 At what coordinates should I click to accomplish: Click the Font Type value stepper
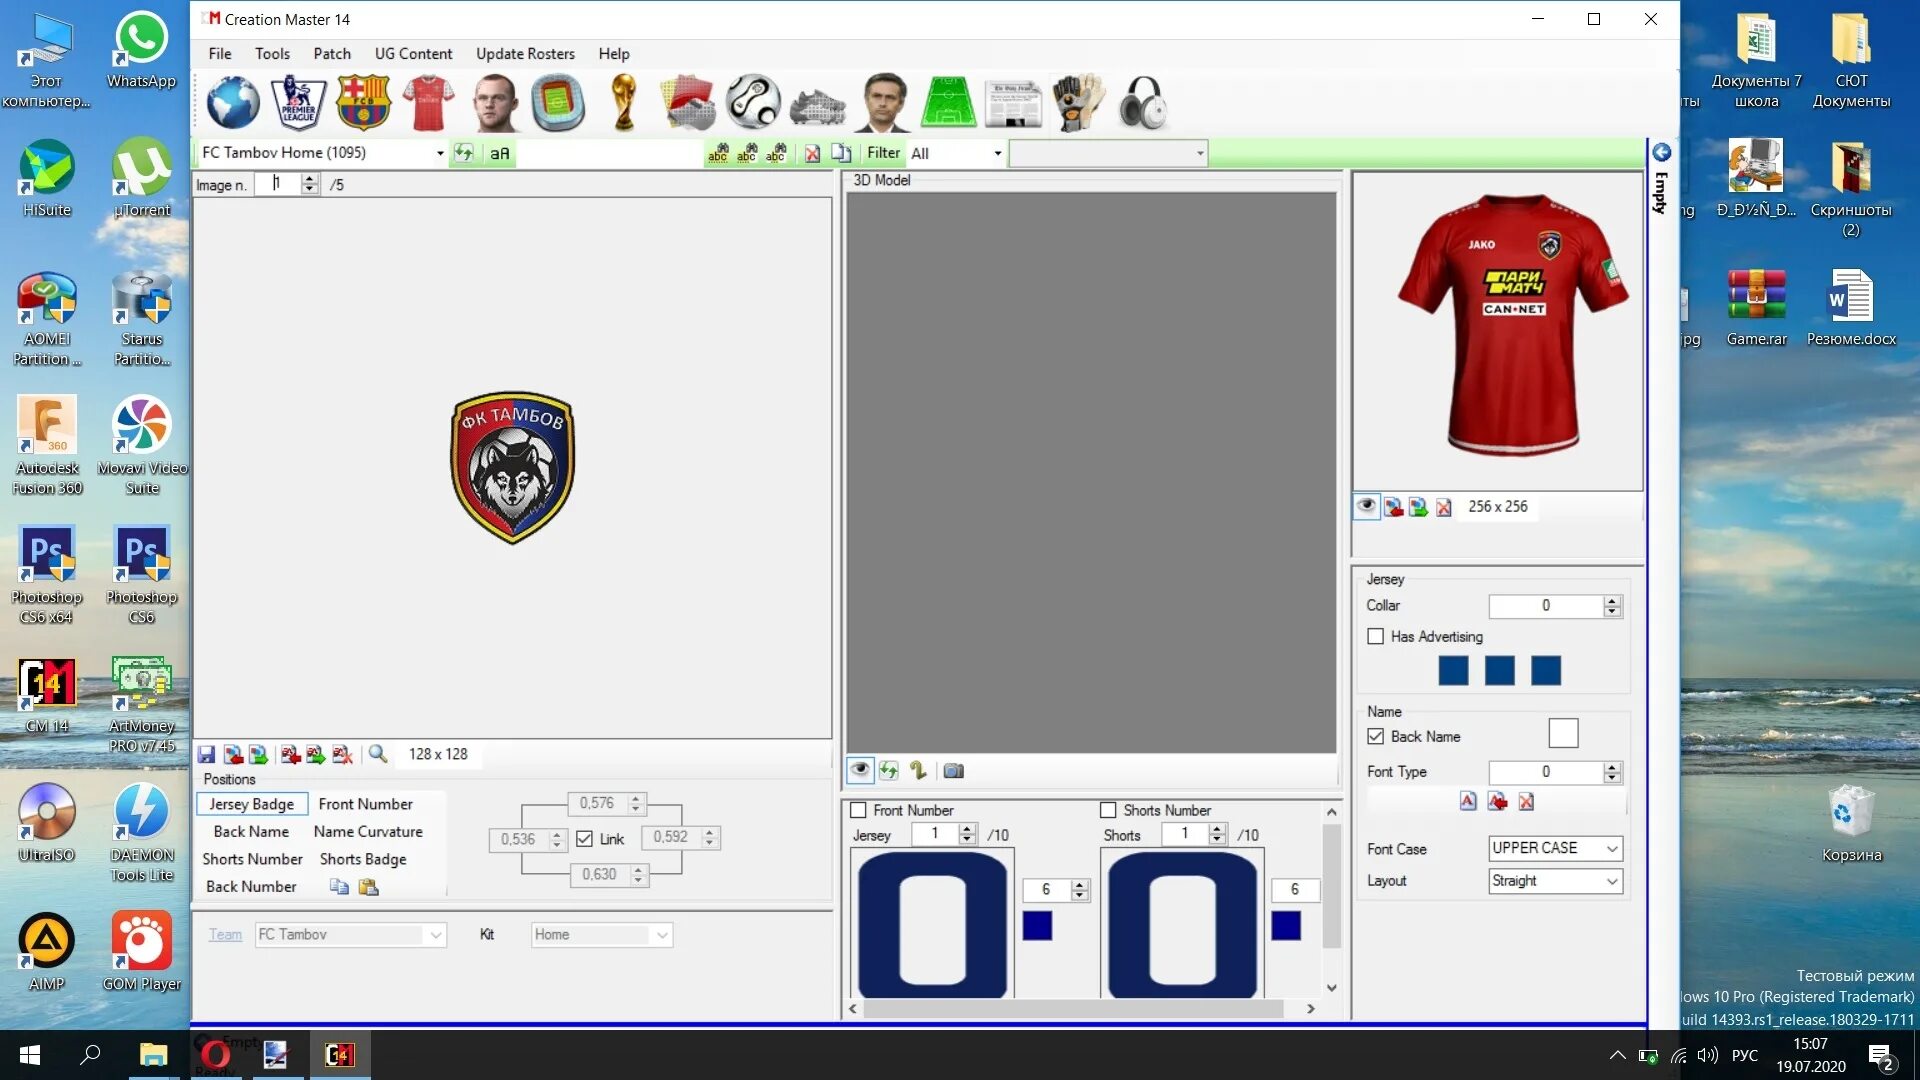1611,772
